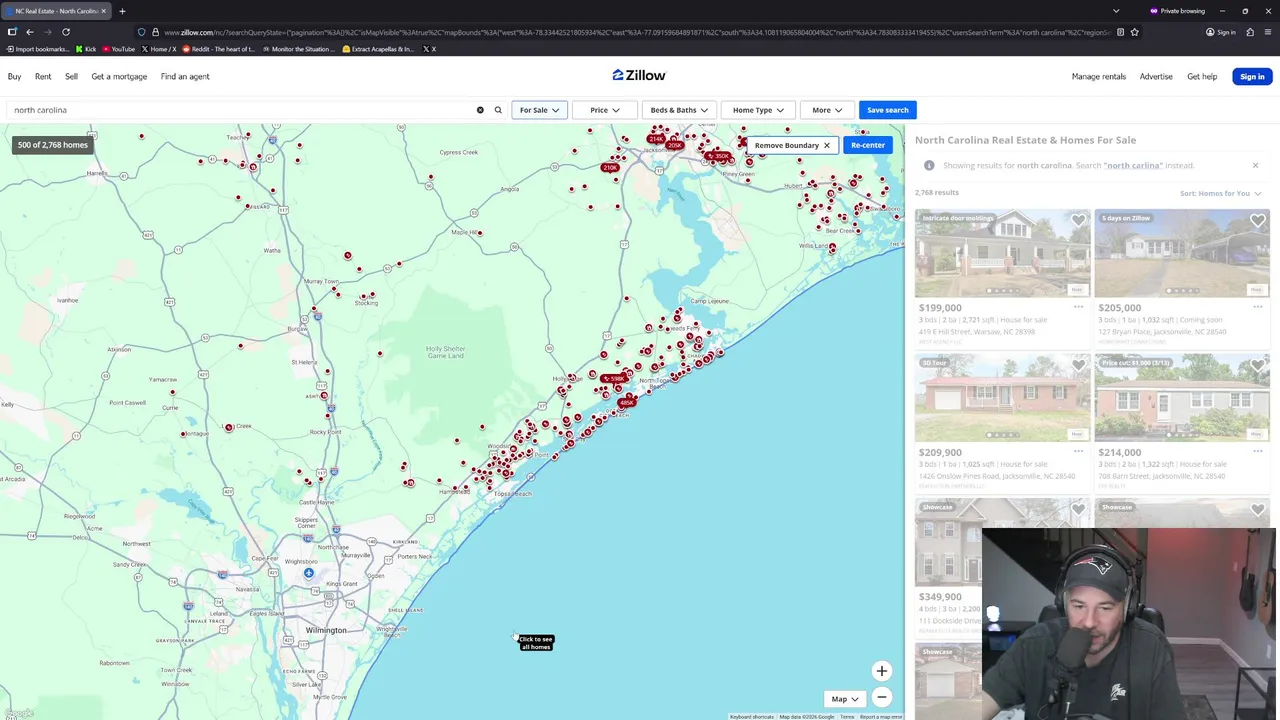The image size is (1280, 720).
Task: Open three-dot menu on $205,000 listing
Action: pyautogui.click(x=1257, y=307)
